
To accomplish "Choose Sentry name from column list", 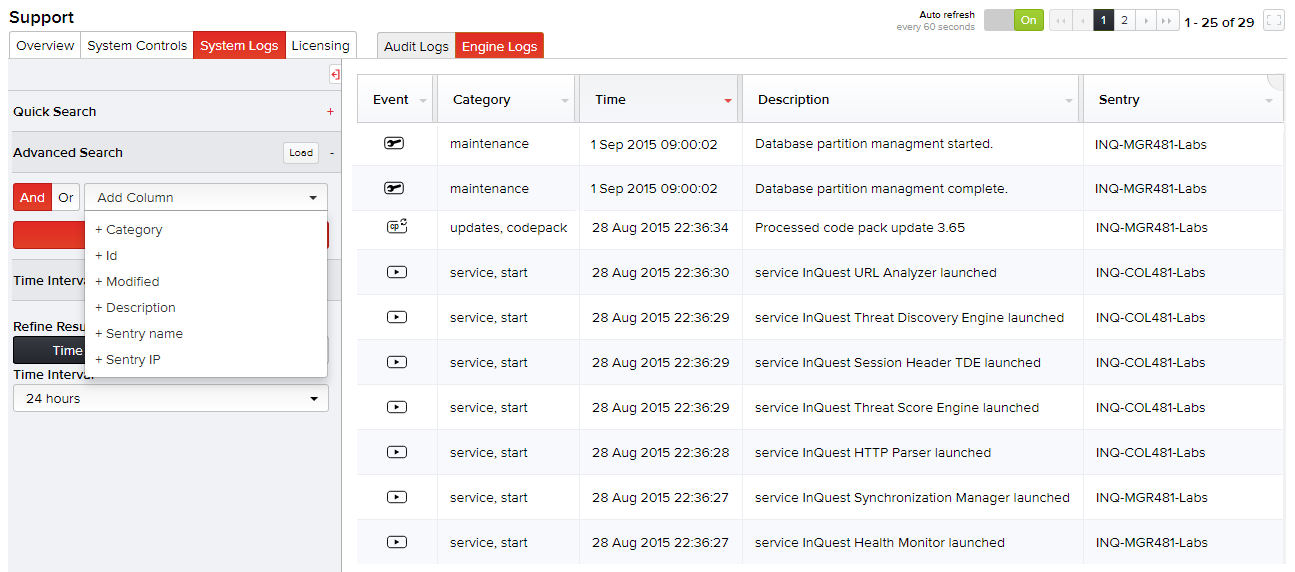I will click(x=144, y=333).
